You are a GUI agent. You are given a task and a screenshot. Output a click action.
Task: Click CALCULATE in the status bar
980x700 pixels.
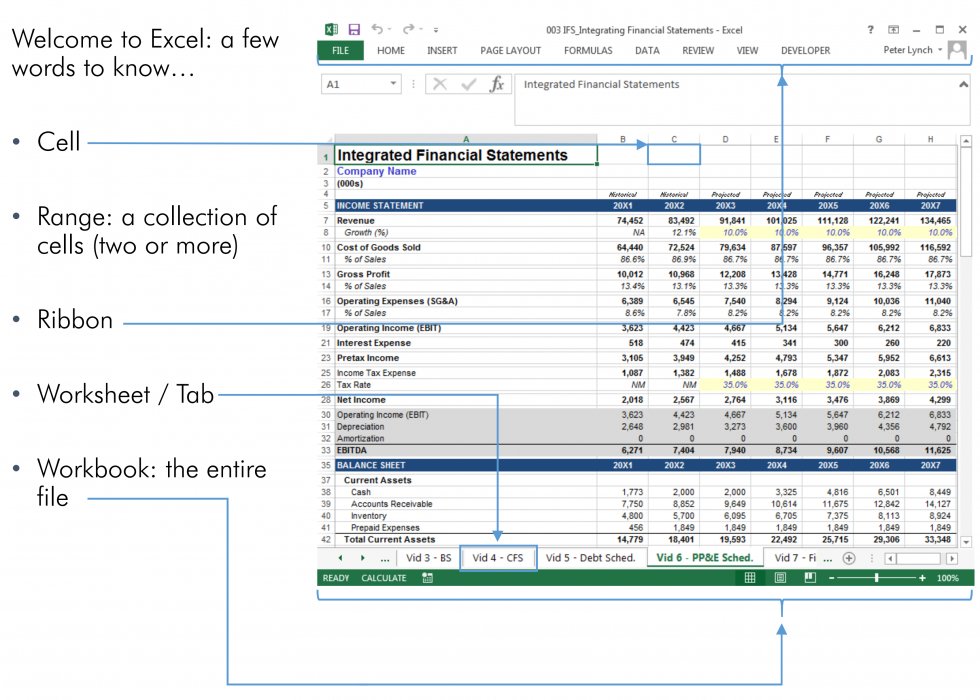(x=384, y=578)
